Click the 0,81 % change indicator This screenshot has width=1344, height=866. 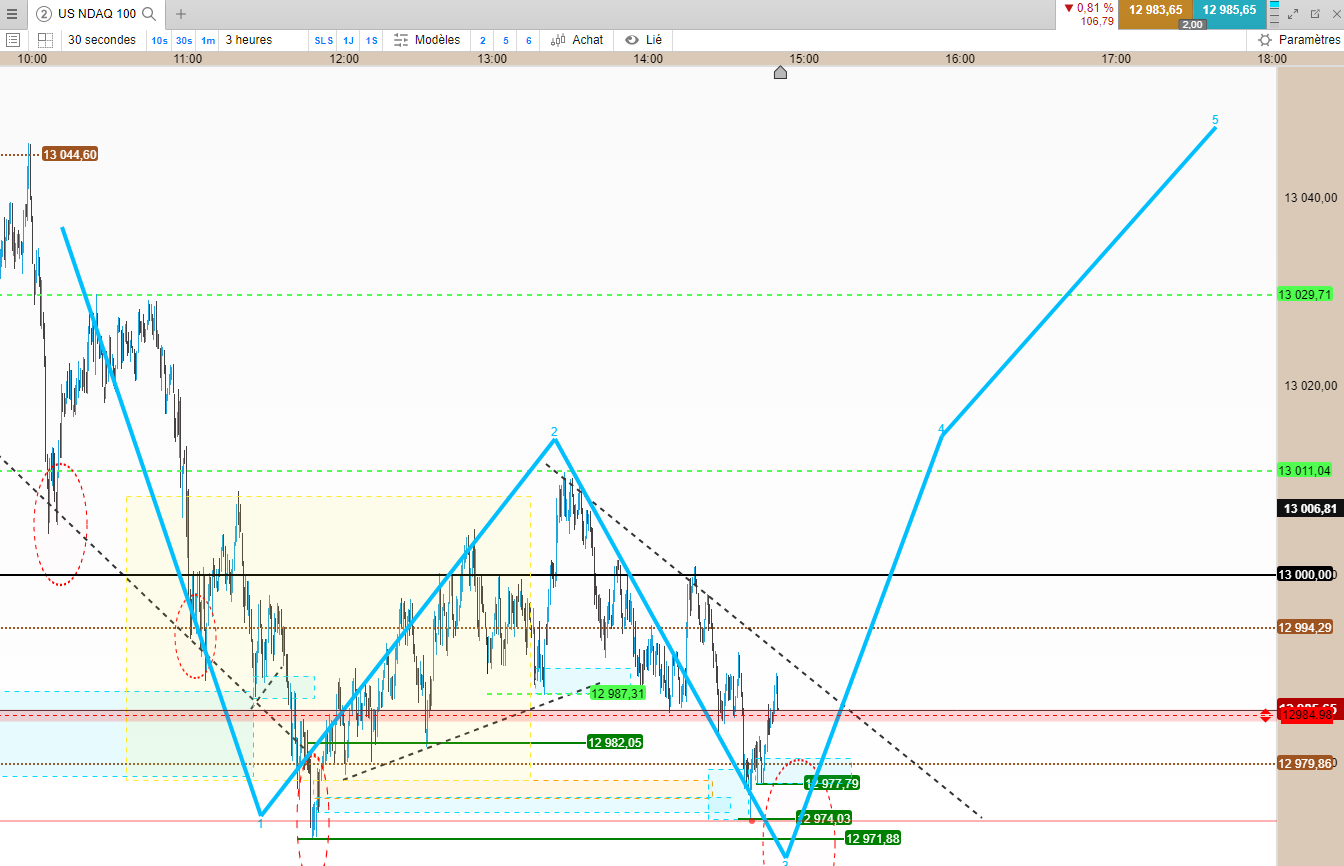point(1089,8)
